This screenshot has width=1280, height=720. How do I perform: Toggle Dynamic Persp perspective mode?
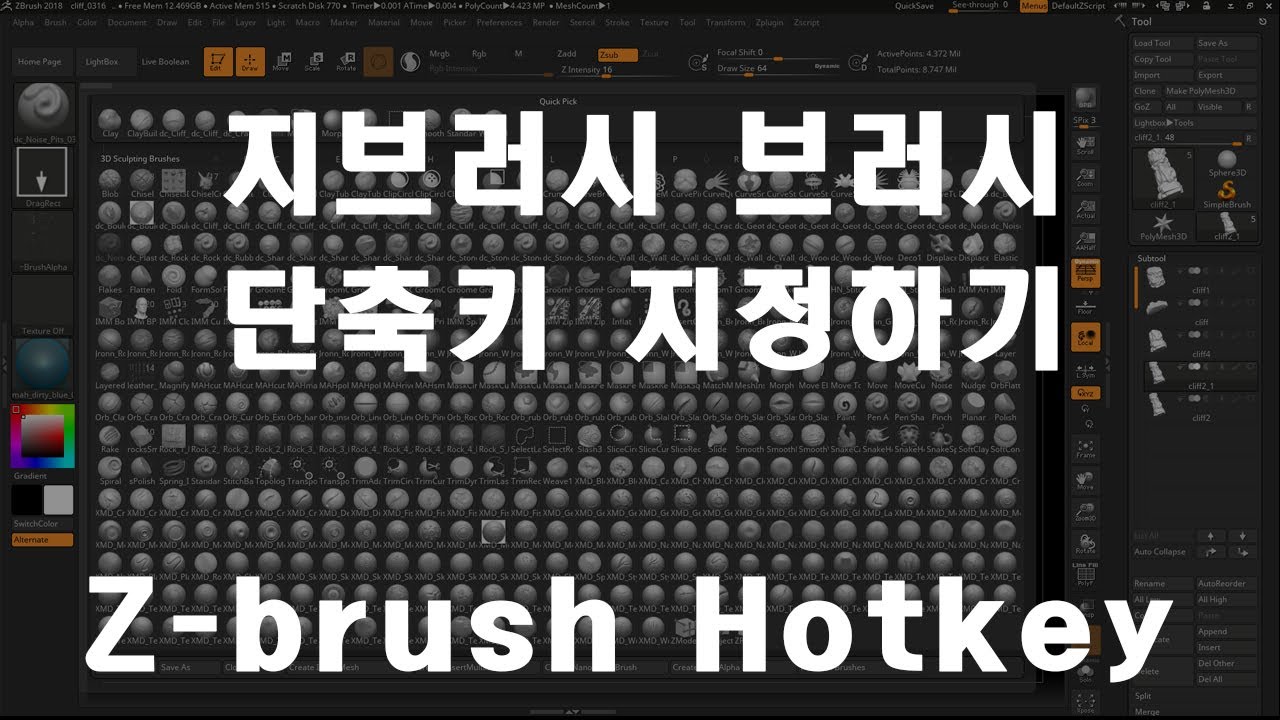pos(1084,274)
